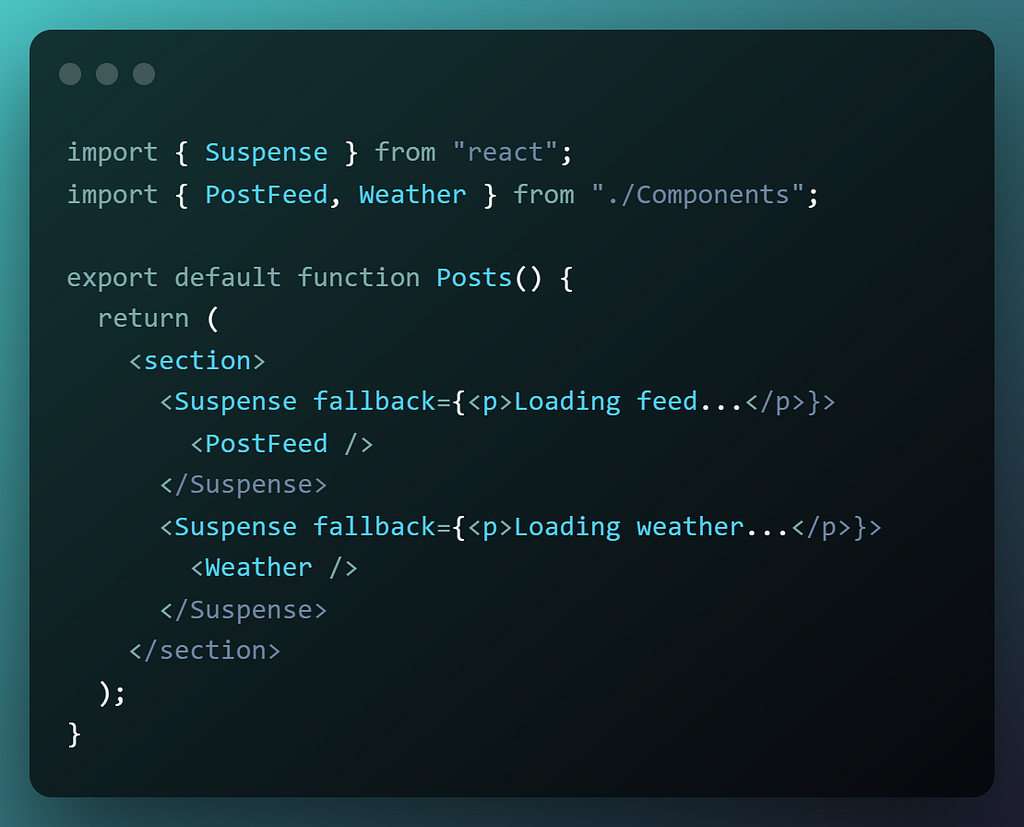
Task: Click the third gray window dot
Action: click(144, 74)
